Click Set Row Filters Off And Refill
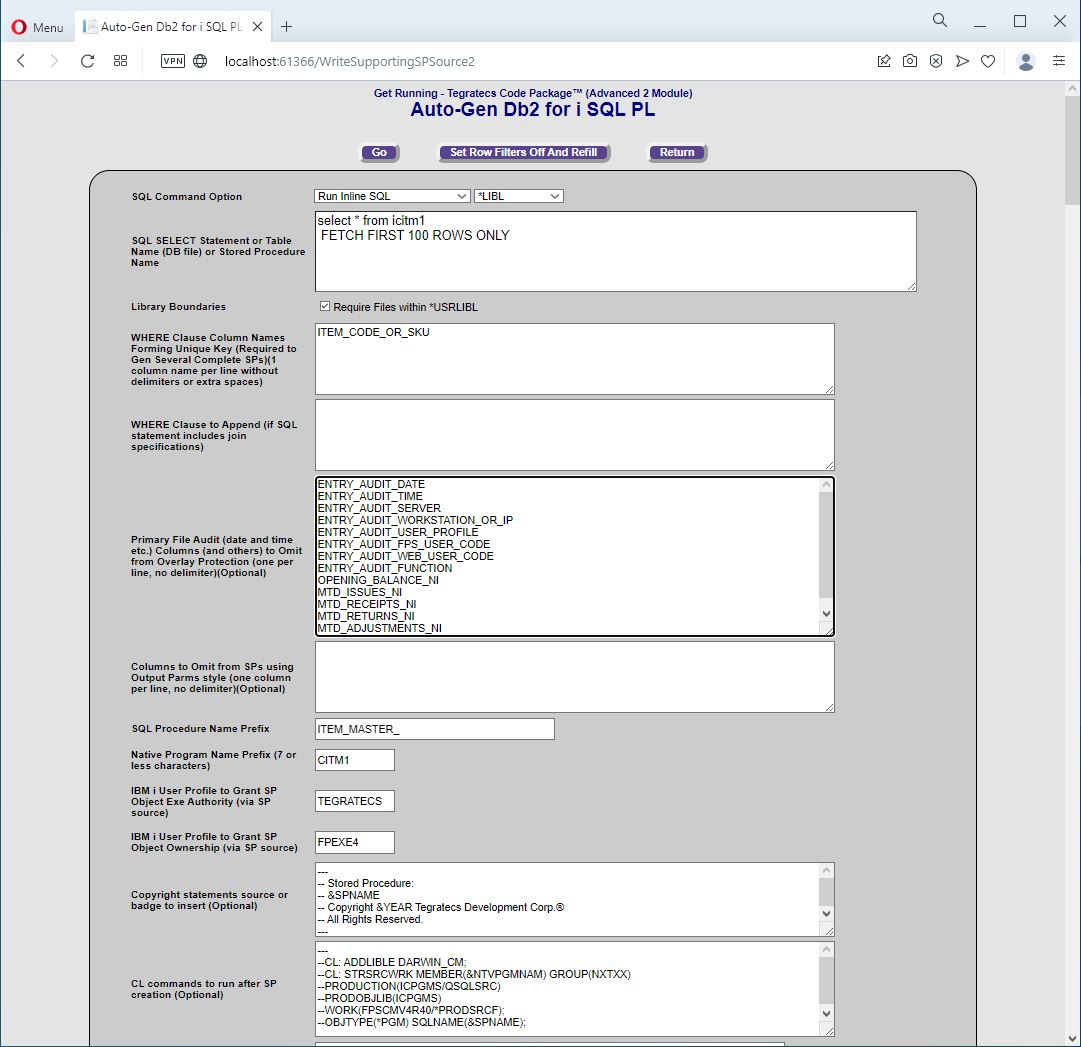Image resolution: width=1081 pixels, height=1047 pixels. pyautogui.click(x=524, y=152)
